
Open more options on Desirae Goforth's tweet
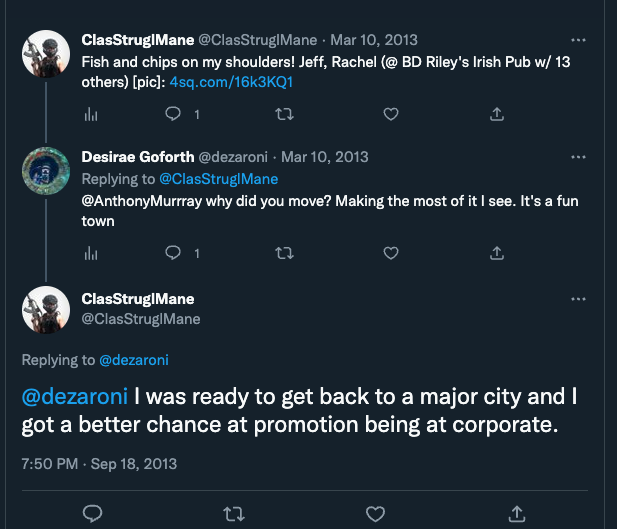point(578,157)
